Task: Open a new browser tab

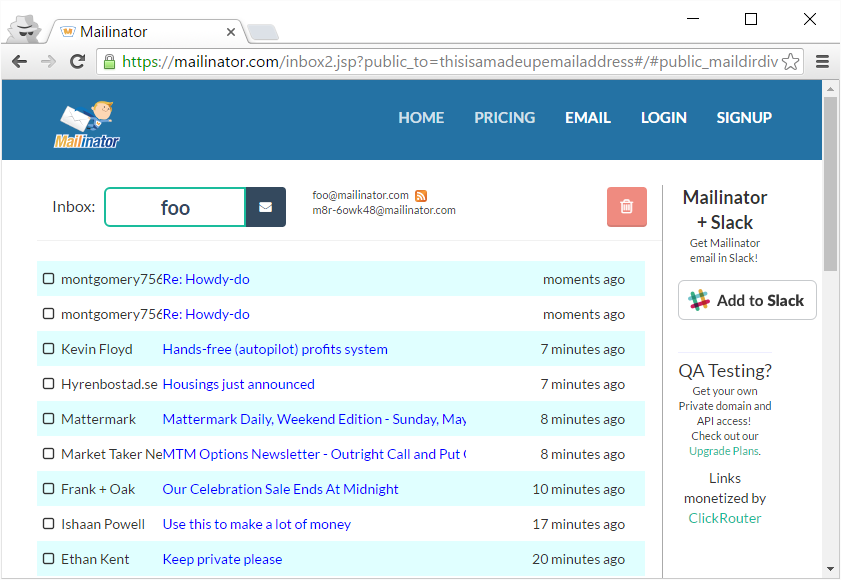Action: click(263, 32)
